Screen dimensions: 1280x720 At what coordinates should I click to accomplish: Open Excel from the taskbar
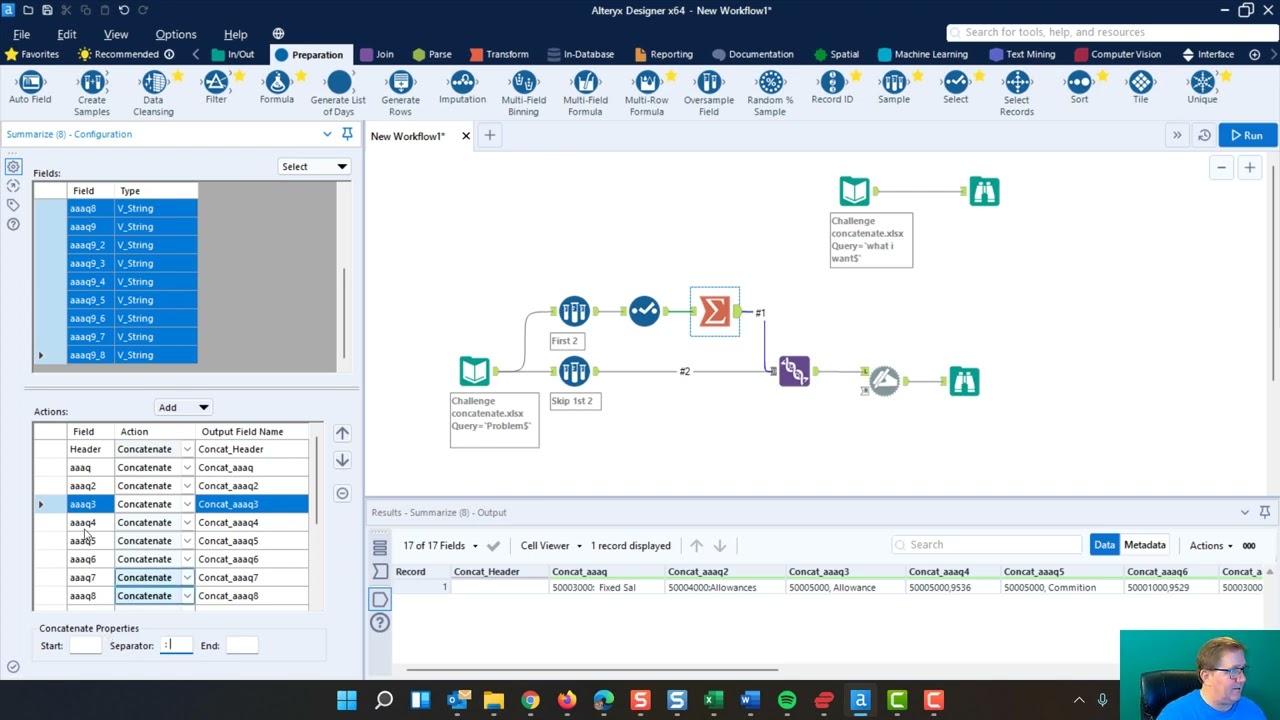(713, 700)
